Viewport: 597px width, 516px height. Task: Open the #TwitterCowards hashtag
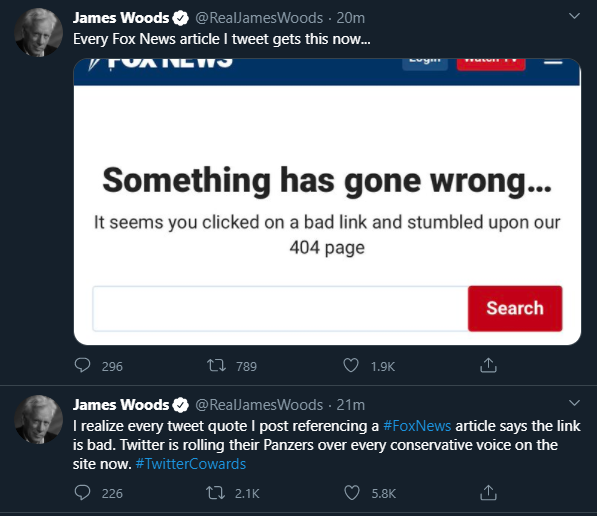click(191, 464)
